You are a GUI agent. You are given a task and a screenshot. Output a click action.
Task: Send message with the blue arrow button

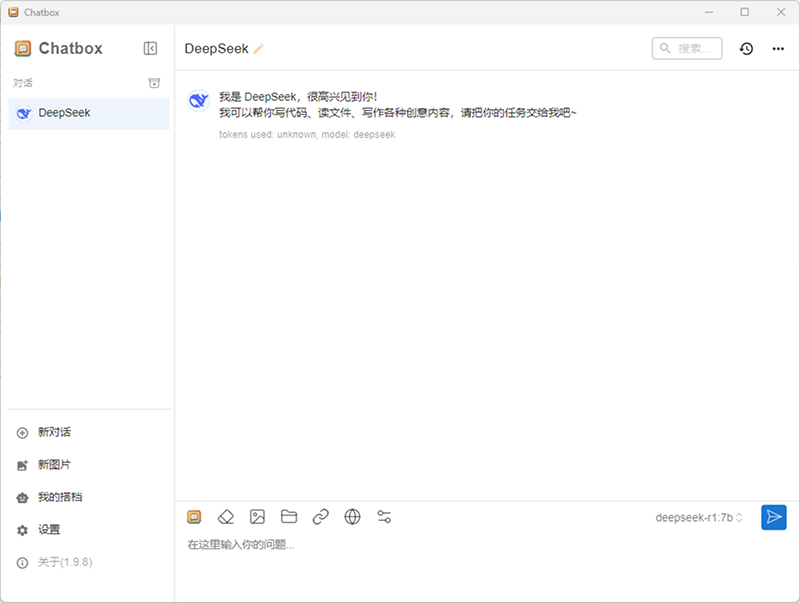(x=773, y=517)
